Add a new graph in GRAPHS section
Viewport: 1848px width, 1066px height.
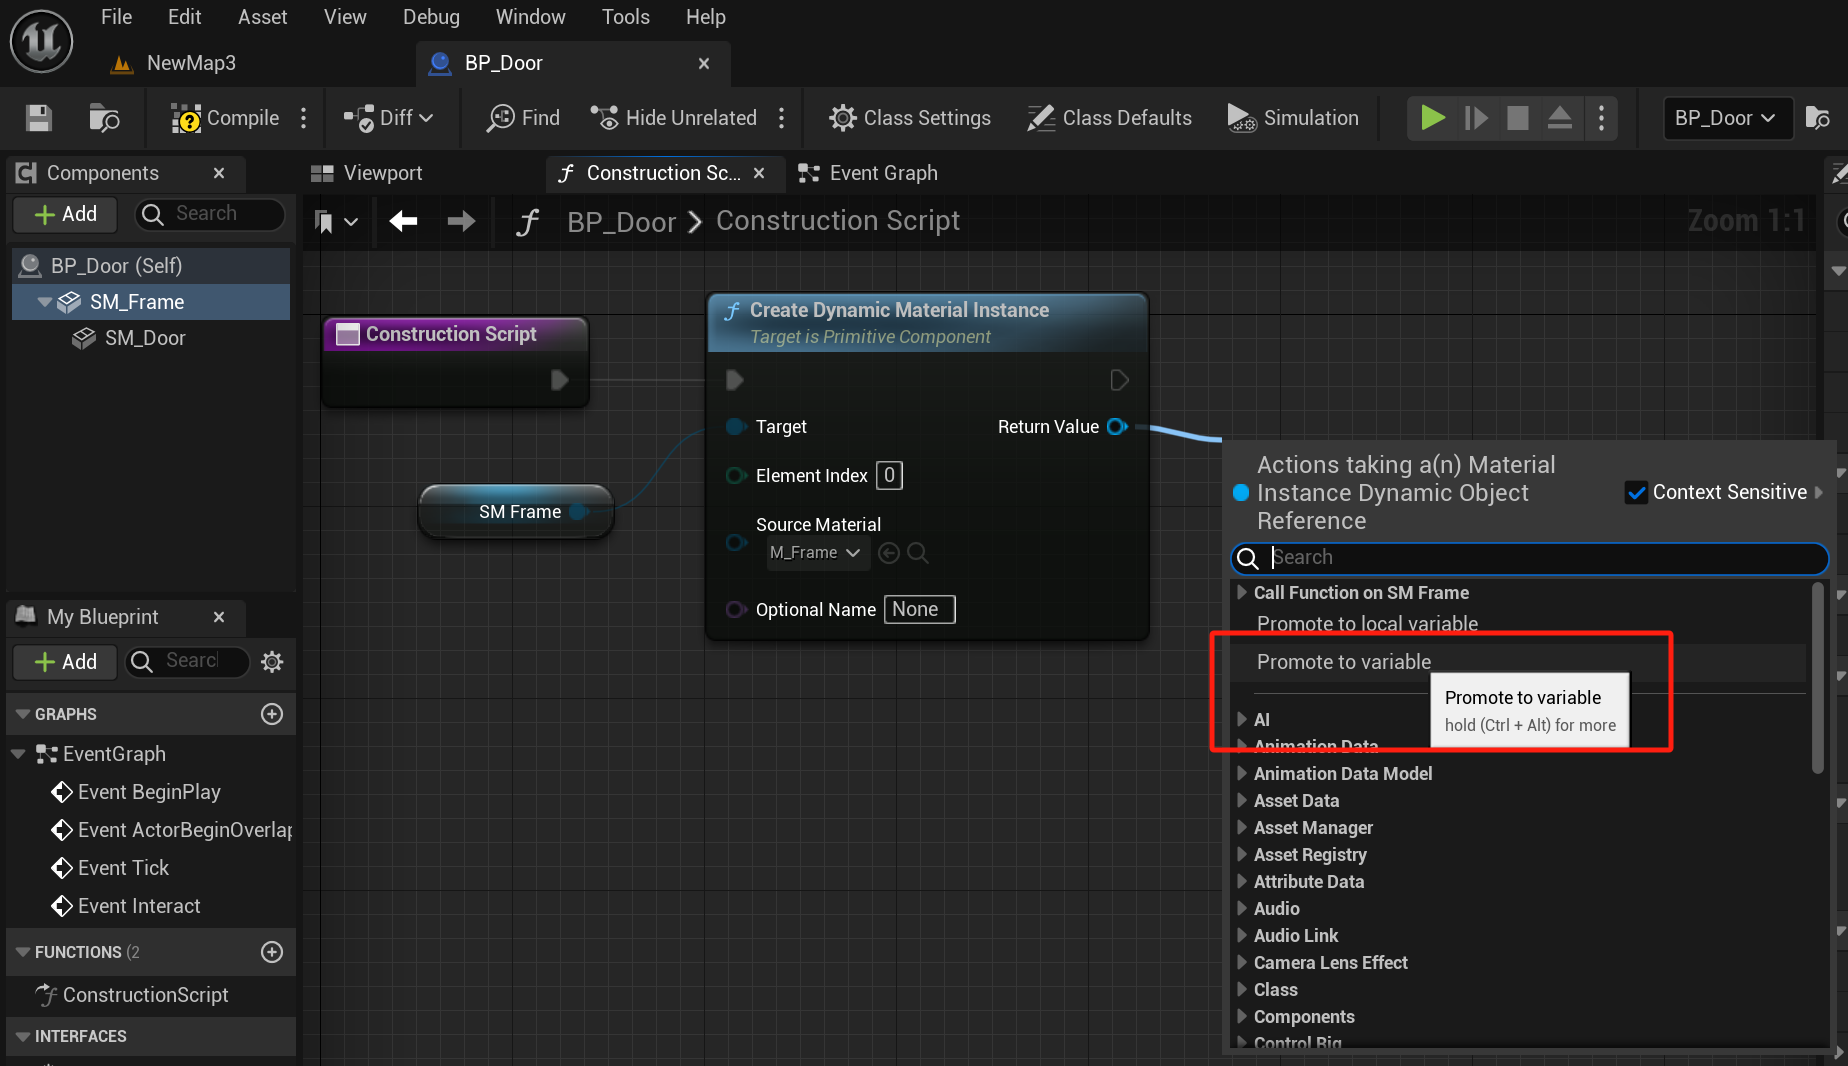tap(272, 714)
